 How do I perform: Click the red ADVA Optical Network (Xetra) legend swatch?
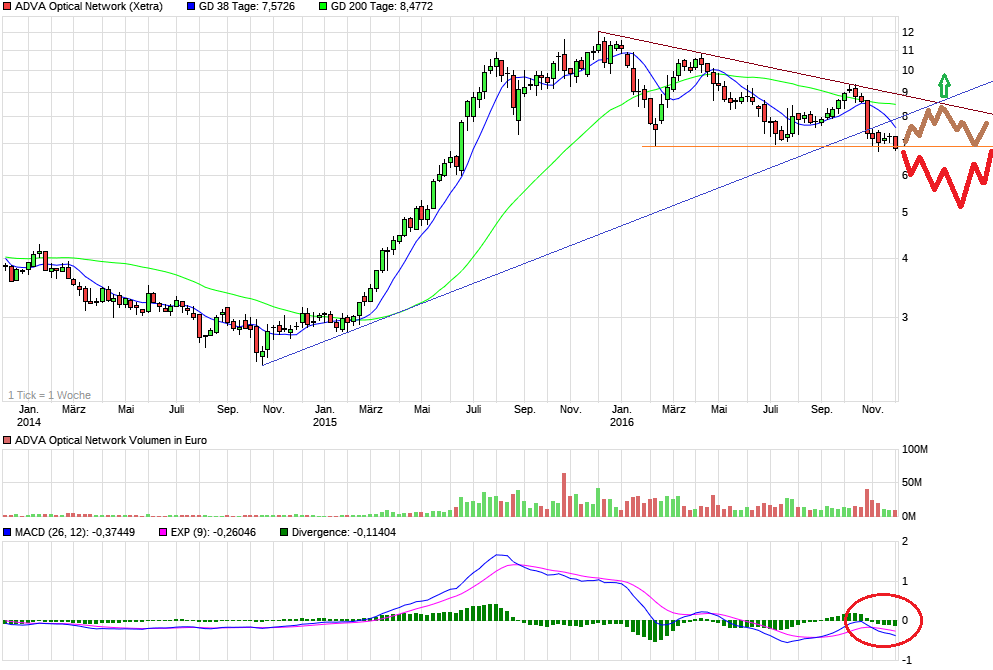click(7, 6)
